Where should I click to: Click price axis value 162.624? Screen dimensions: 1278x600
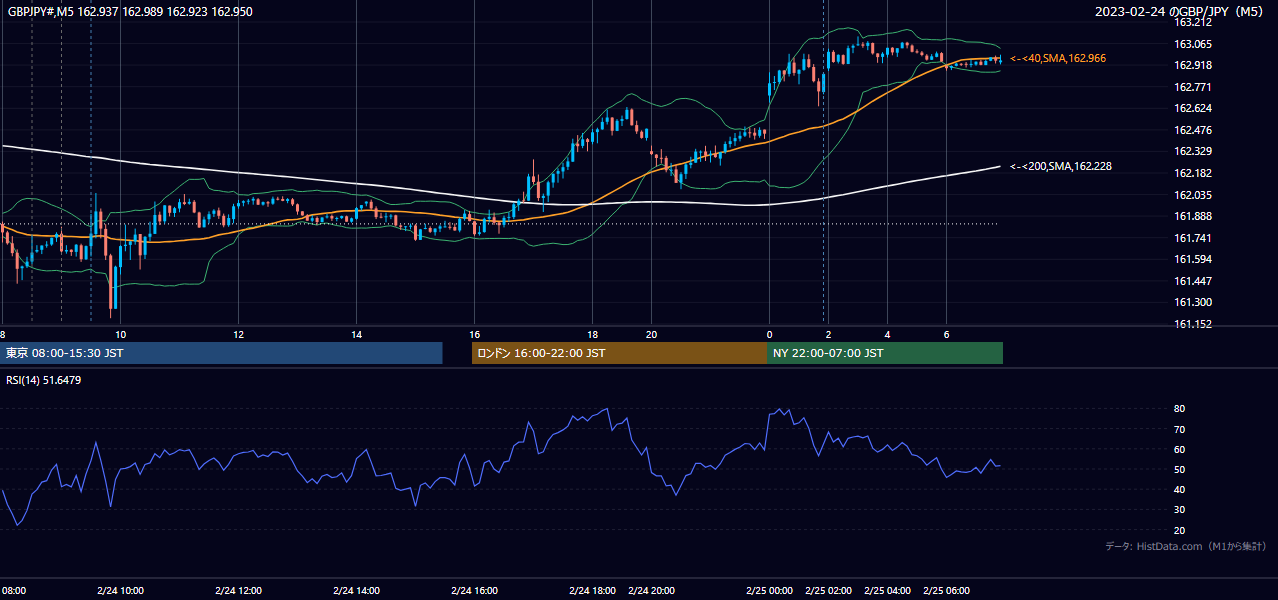tap(1193, 109)
